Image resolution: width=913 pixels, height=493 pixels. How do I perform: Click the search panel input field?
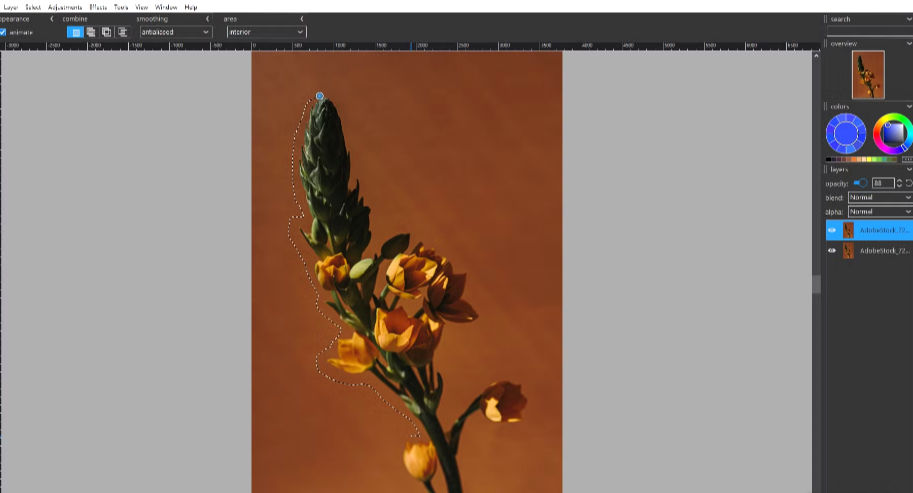coord(870,30)
